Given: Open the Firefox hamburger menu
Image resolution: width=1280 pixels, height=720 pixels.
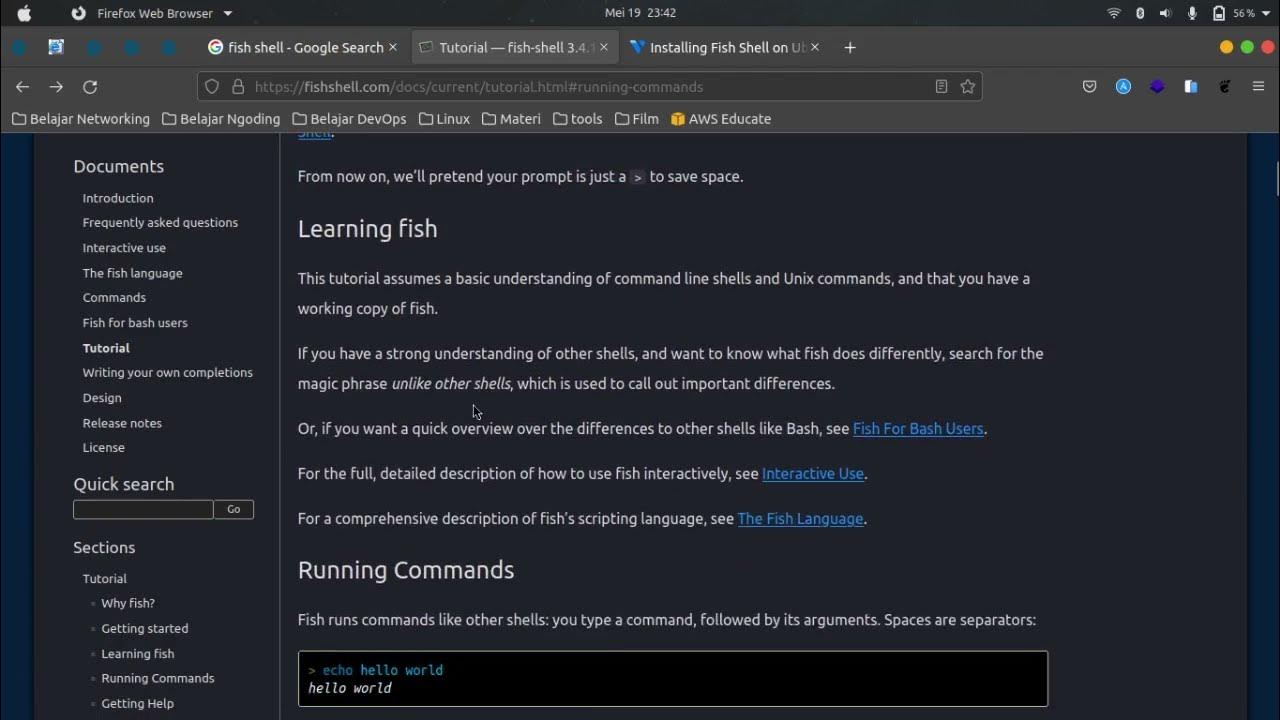Looking at the screenshot, I should [1259, 87].
